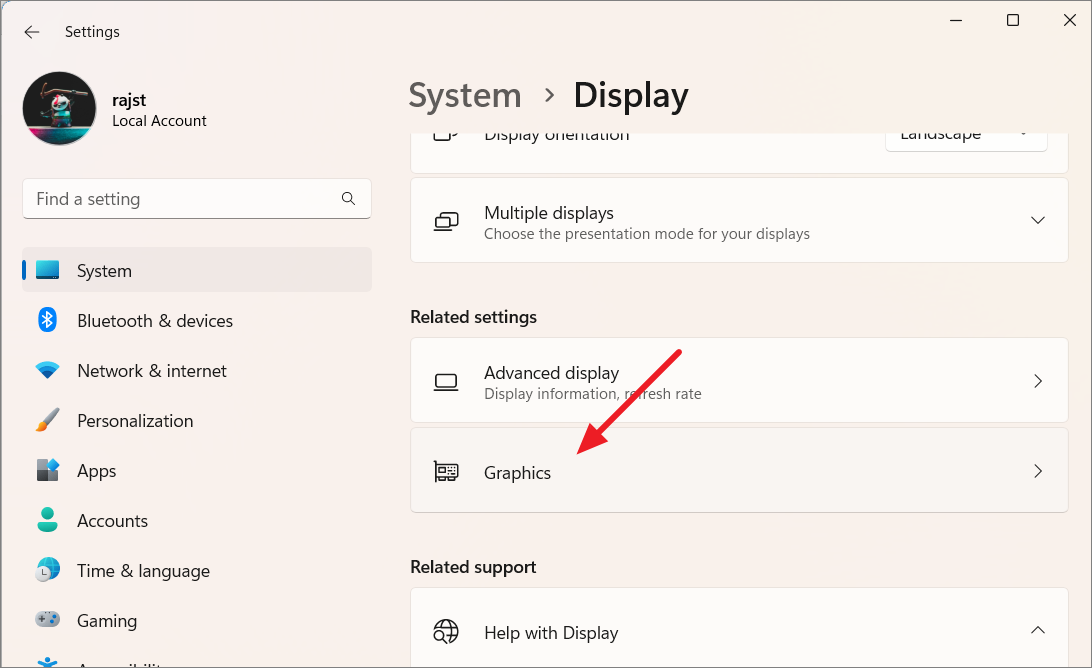This screenshot has width=1092, height=668.
Task: Click the partially visible Accessibility icon
Action: [x=47, y=661]
